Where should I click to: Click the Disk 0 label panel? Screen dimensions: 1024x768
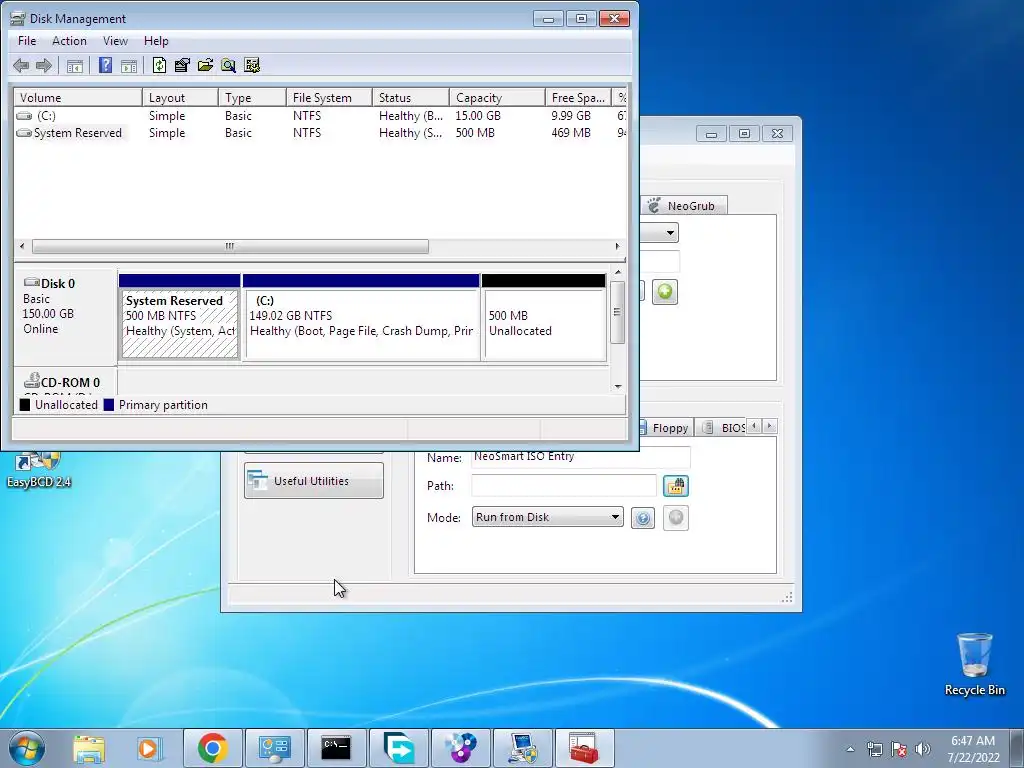(x=65, y=317)
